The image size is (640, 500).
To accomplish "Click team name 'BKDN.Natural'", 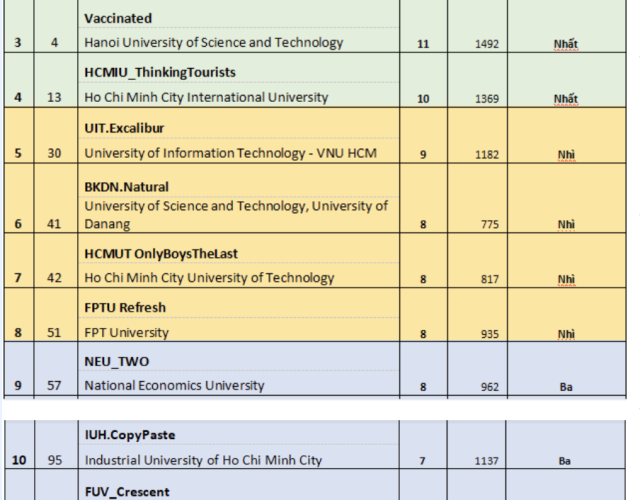I will click(126, 187).
